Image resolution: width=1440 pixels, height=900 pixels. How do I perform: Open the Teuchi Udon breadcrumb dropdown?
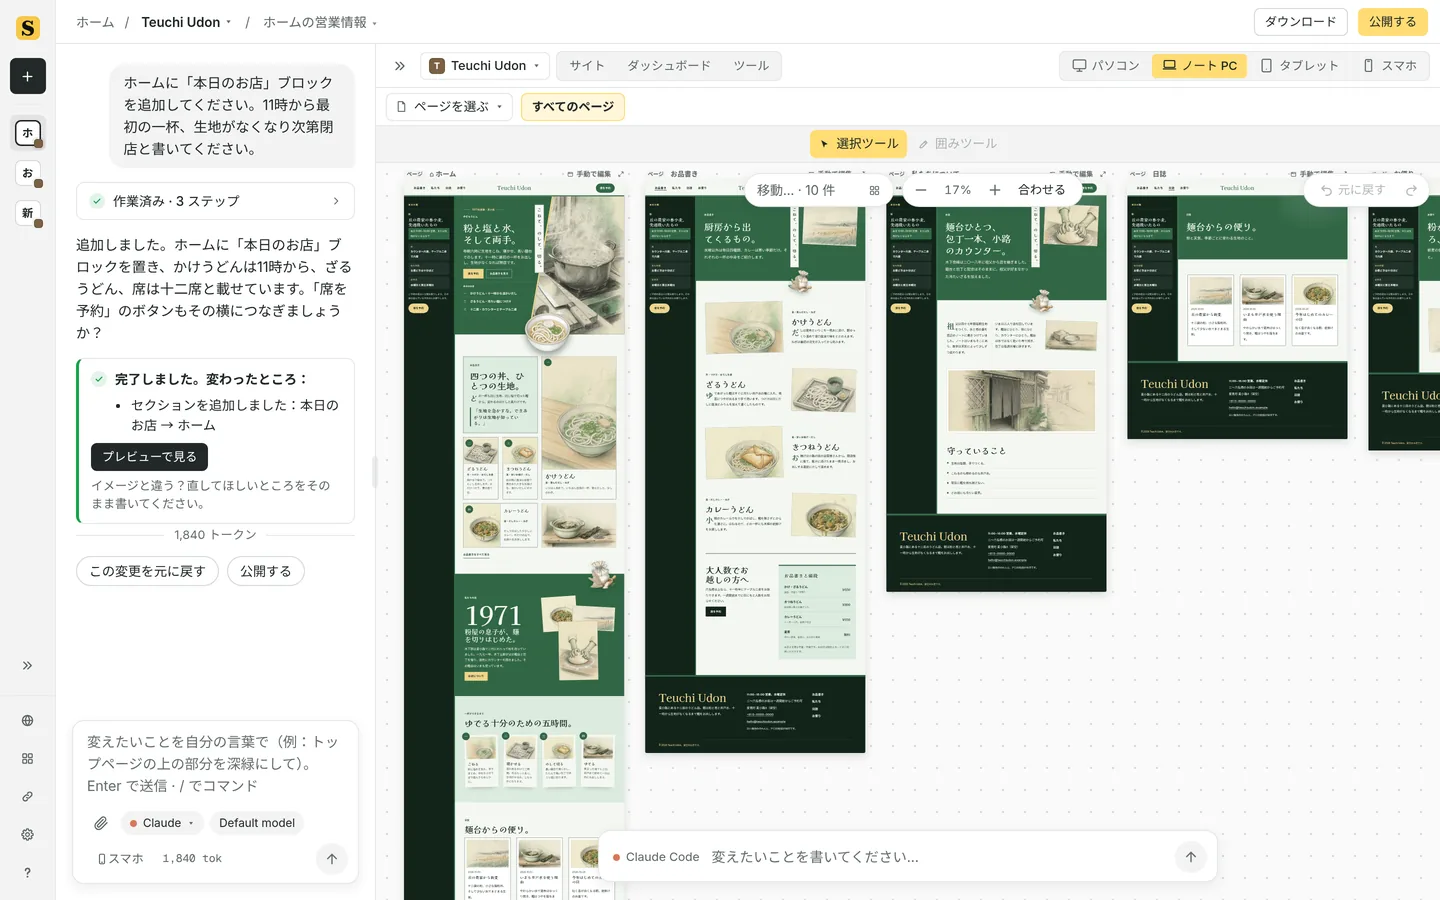point(187,22)
